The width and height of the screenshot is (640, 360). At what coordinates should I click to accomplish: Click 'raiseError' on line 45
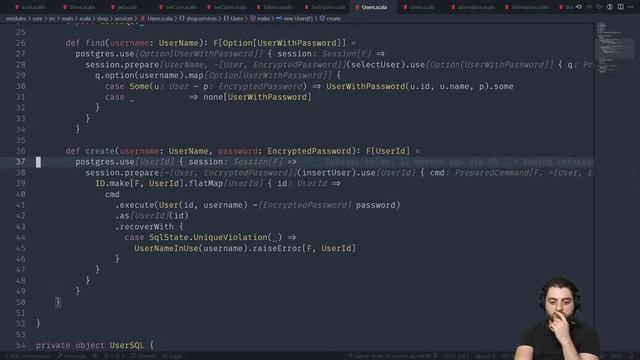tap(277, 248)
